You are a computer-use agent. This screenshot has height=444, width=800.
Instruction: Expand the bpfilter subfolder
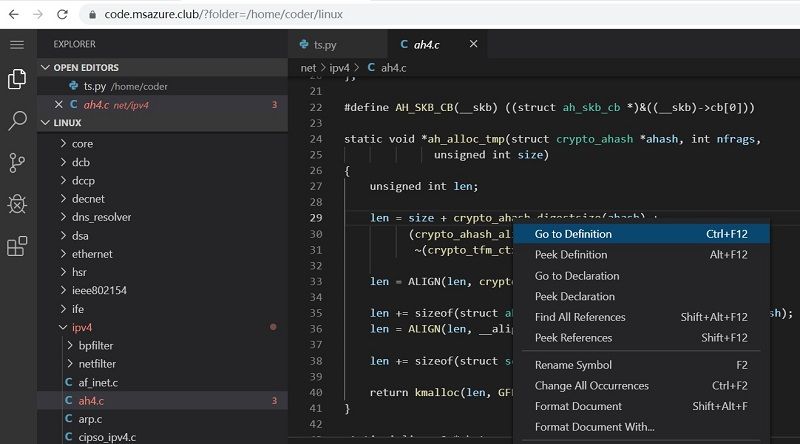click(x=70, y=346)
